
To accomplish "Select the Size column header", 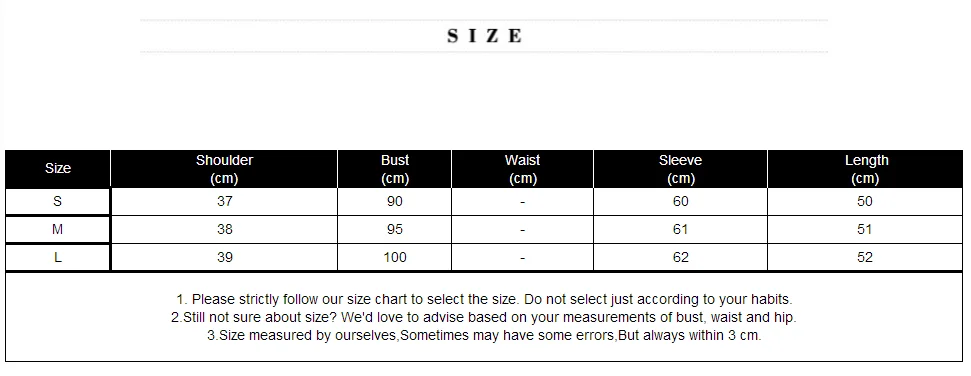I will tap(58, 168).
